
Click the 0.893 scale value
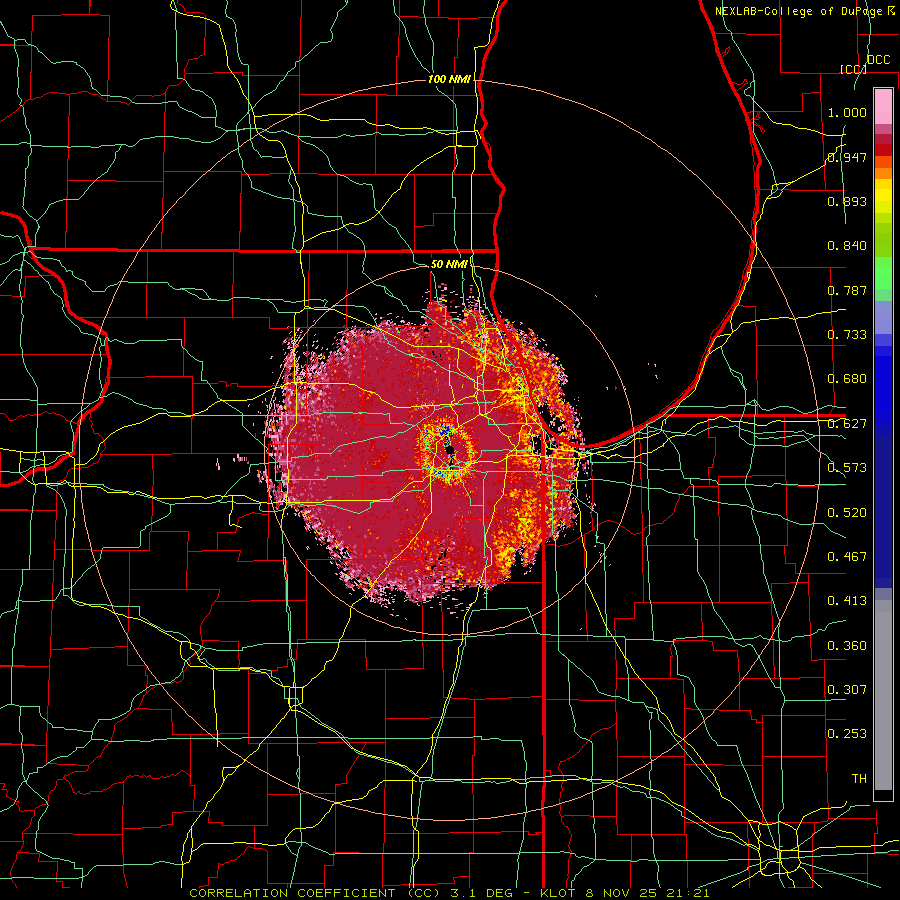pos(847,201)
